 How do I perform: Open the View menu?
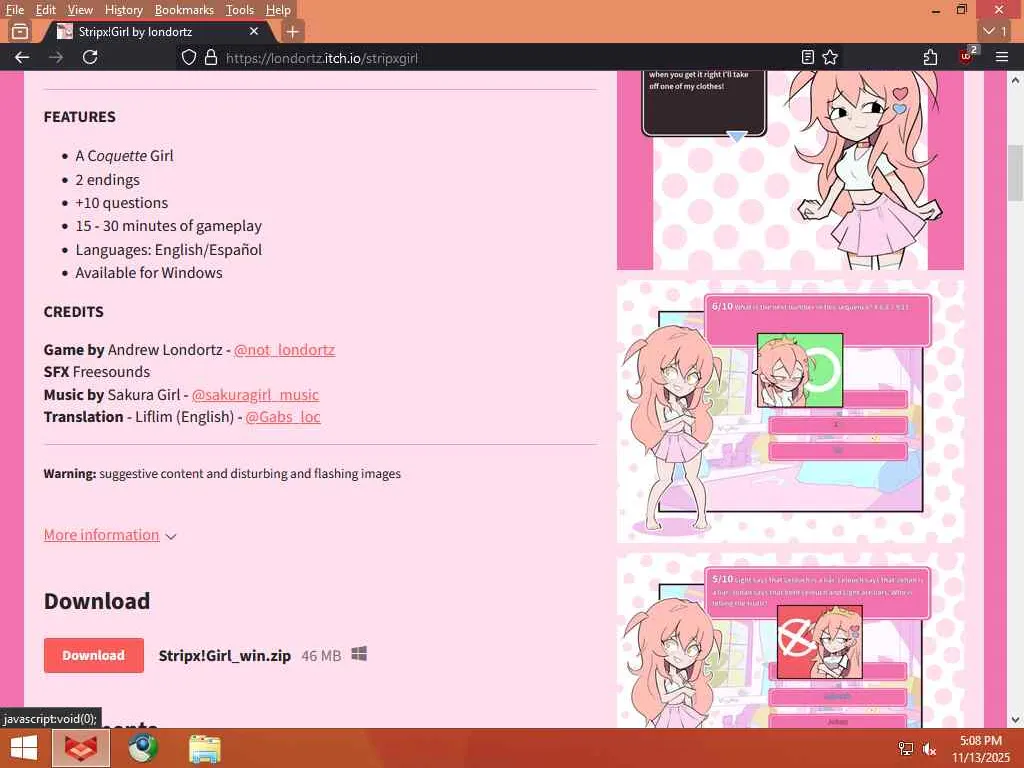click(x=80, y=10)
